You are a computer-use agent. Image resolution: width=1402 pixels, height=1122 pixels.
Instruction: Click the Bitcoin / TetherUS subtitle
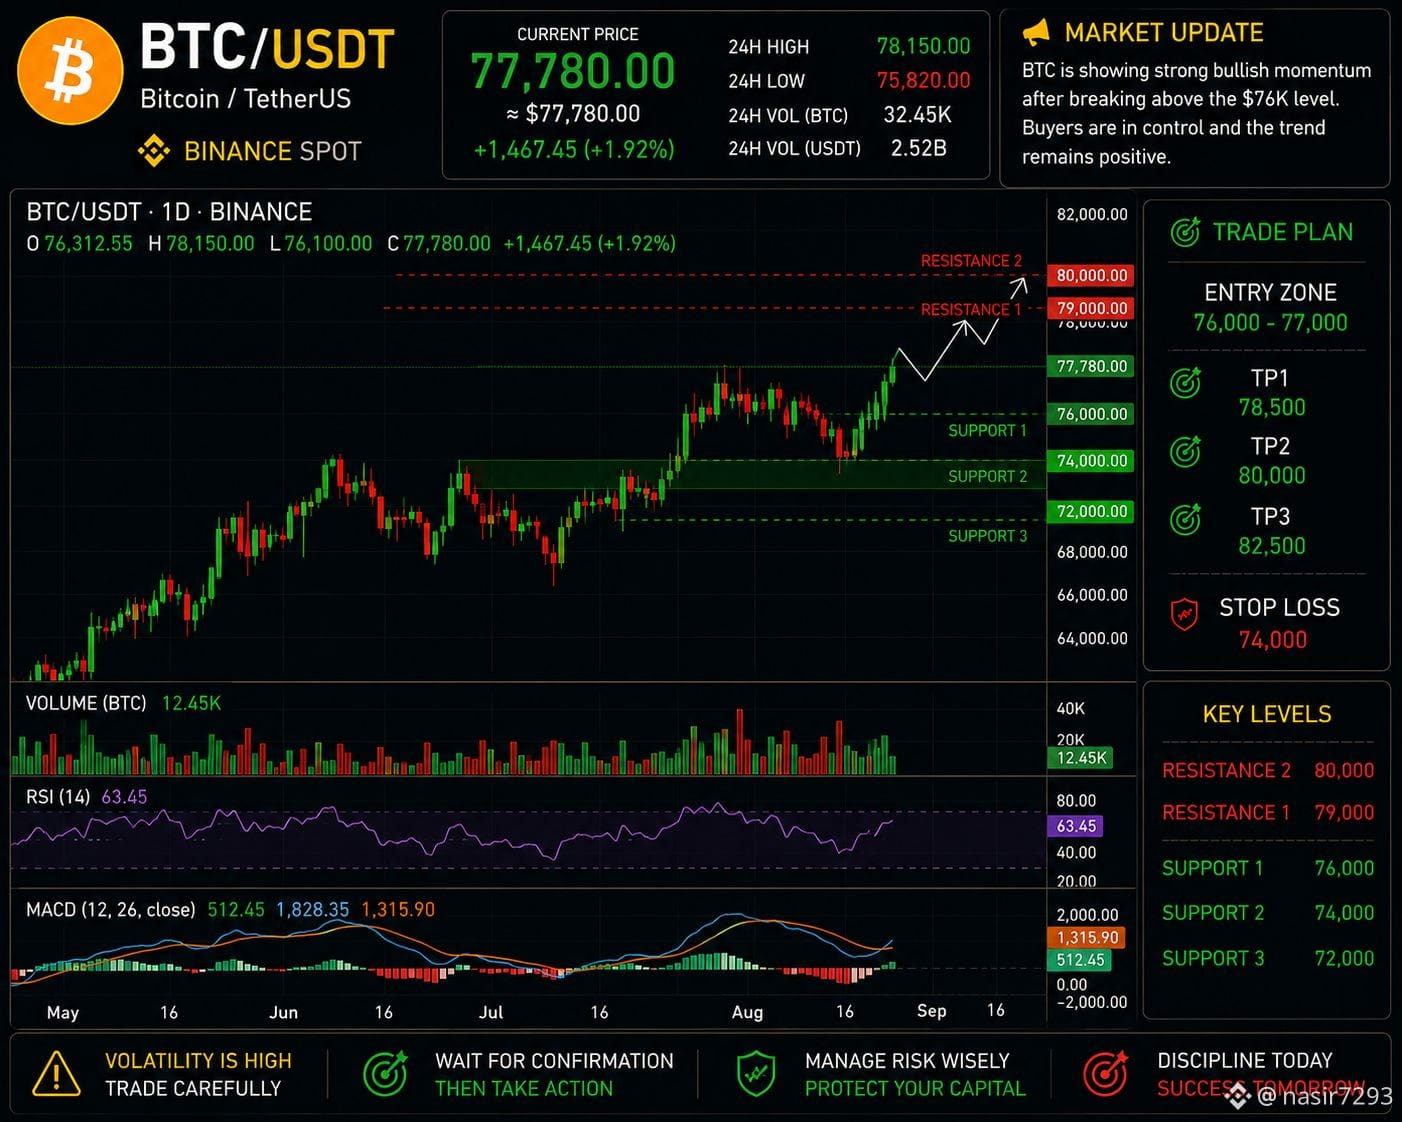coord(246,99)
